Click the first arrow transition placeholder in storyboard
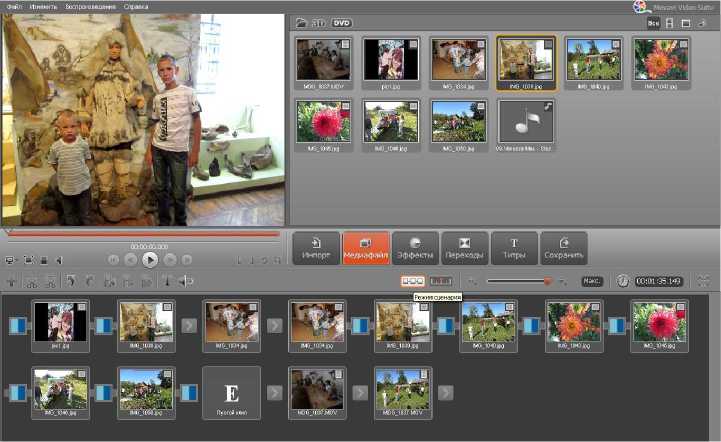Screen dimensions: 721x442 point(188,325)
